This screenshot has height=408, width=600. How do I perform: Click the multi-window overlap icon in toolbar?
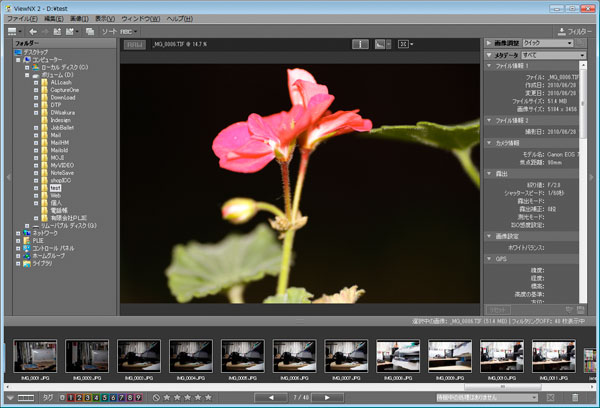tap(90, 32)
